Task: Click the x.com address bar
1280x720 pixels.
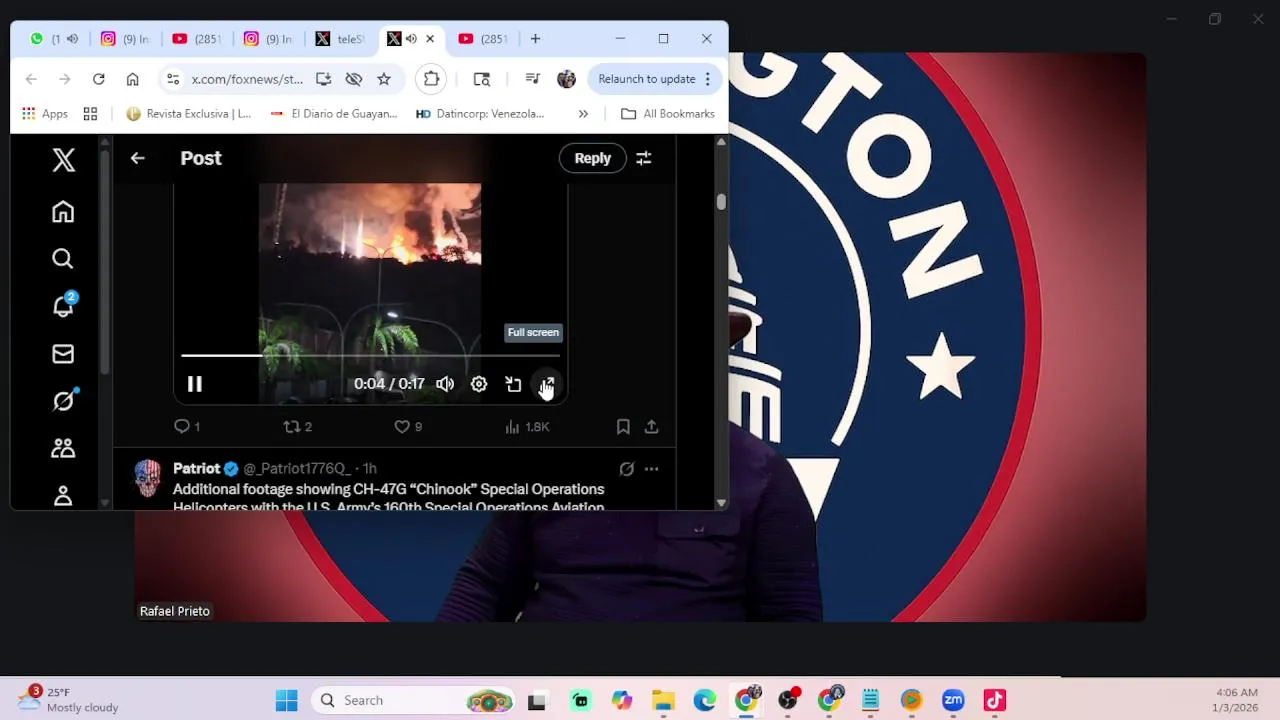Action: click(247, 79)
